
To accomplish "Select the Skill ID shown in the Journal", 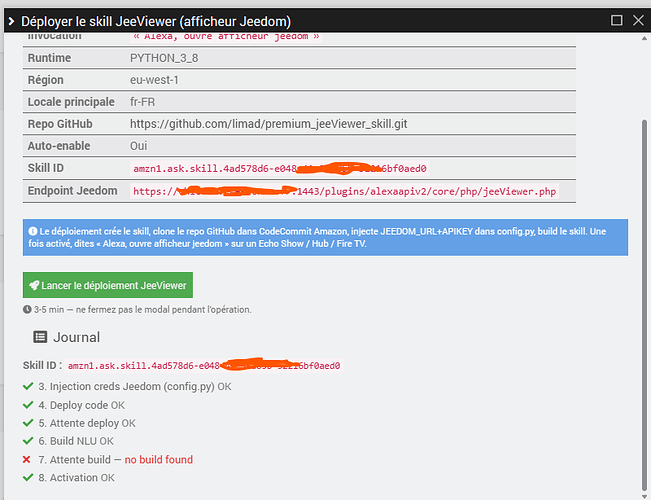I will 204,365.
